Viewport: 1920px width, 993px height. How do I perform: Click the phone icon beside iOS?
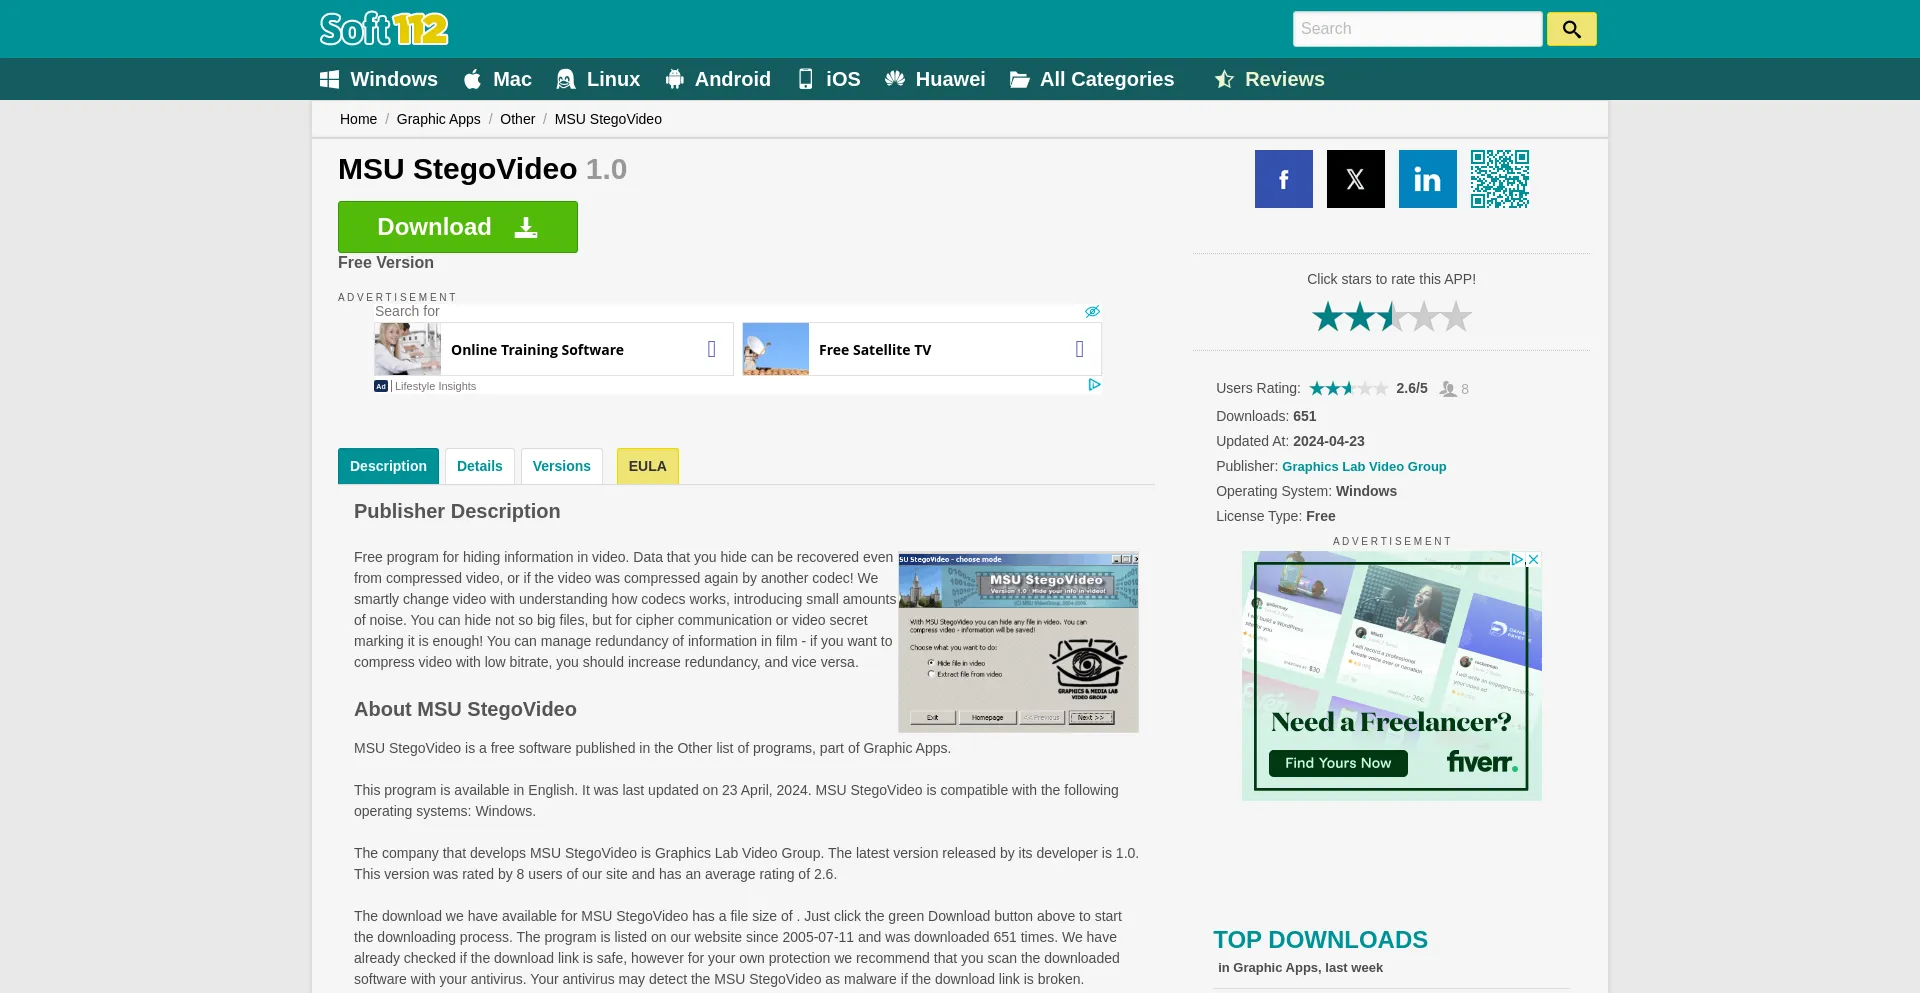point(806,79)
